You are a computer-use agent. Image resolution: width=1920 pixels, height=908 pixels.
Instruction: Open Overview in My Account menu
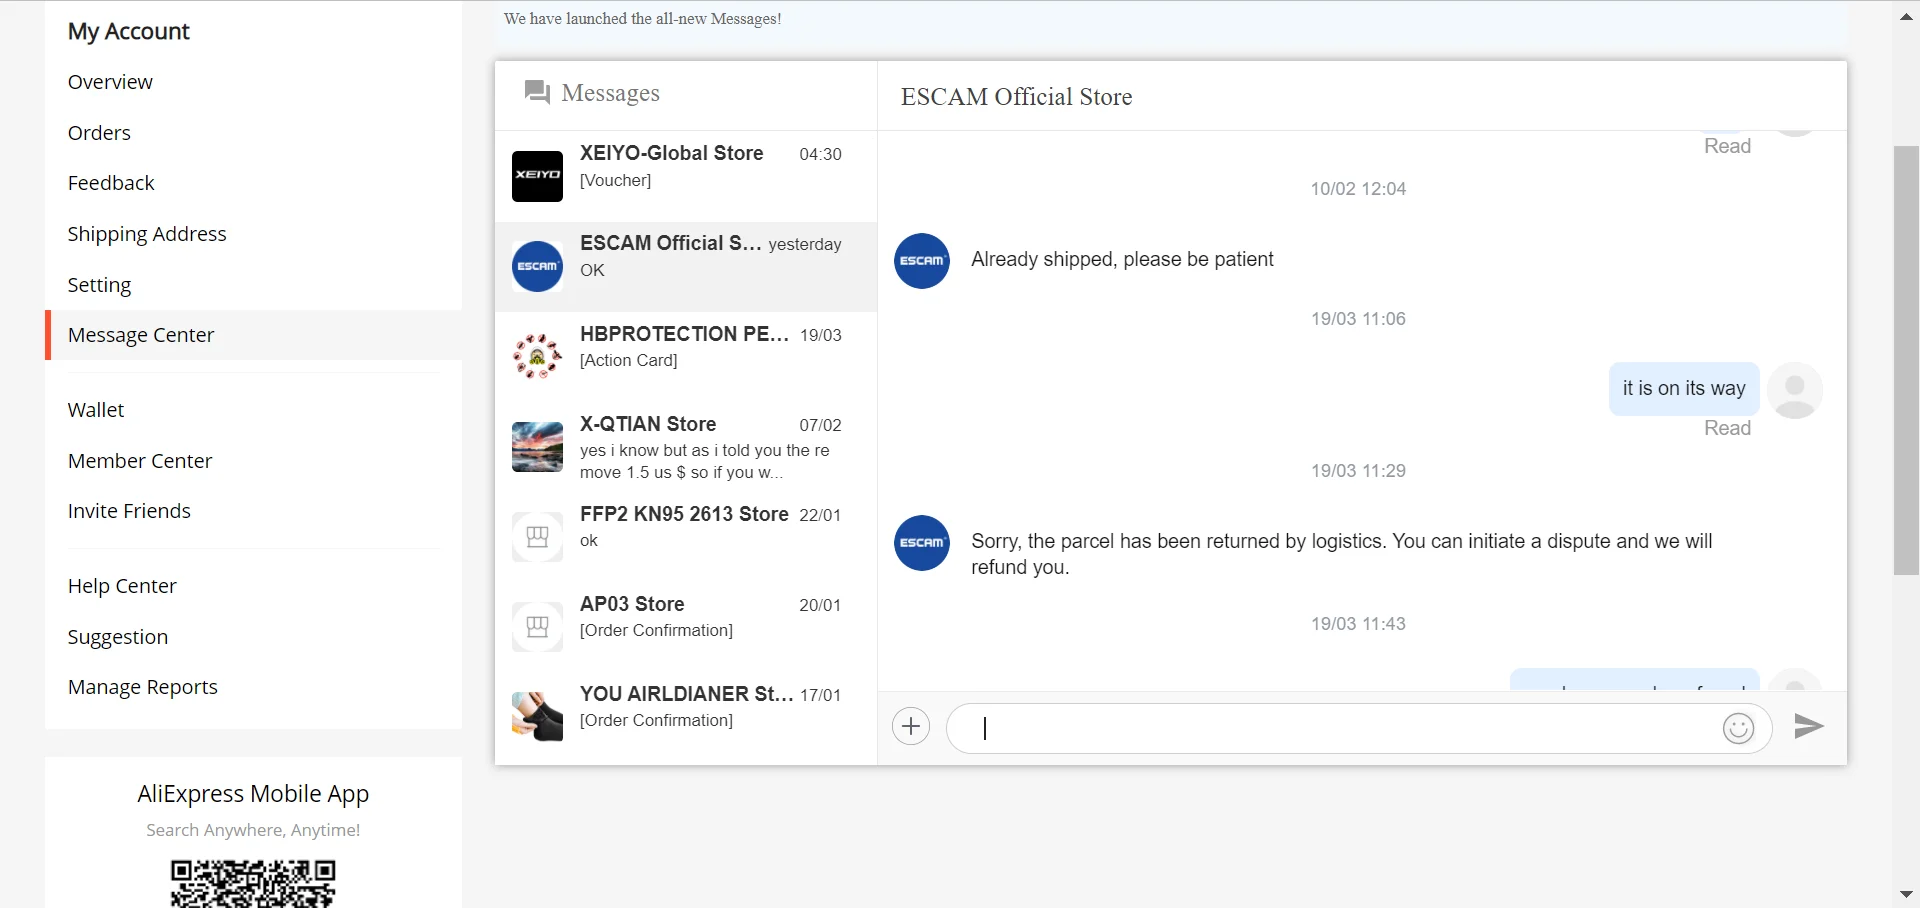pyautogui.click(x=110, y=82)
